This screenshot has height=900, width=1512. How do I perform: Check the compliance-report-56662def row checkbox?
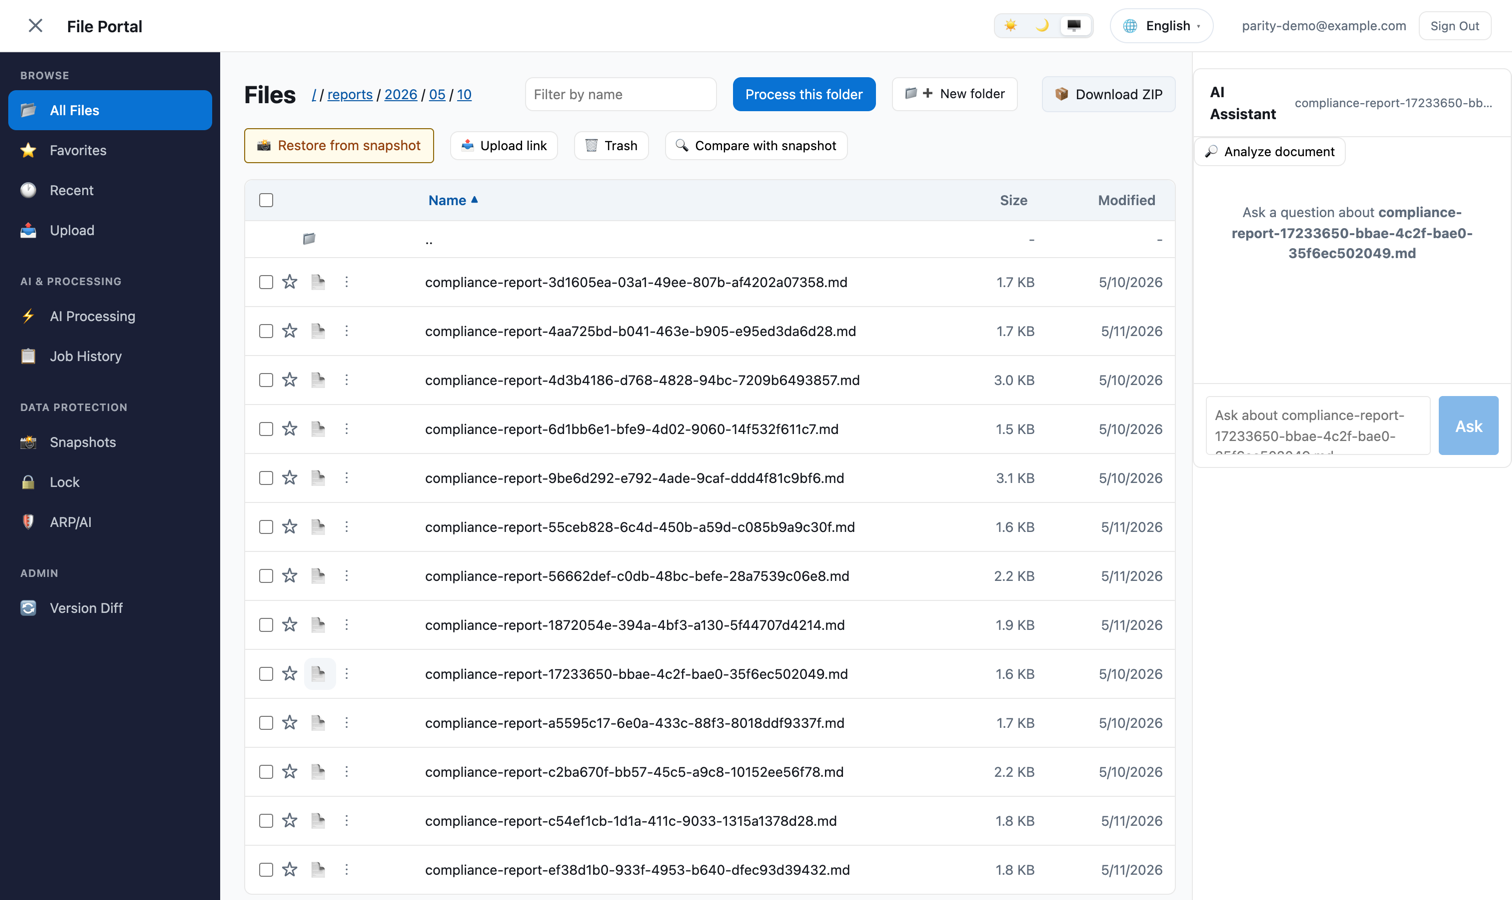point(266,576)
